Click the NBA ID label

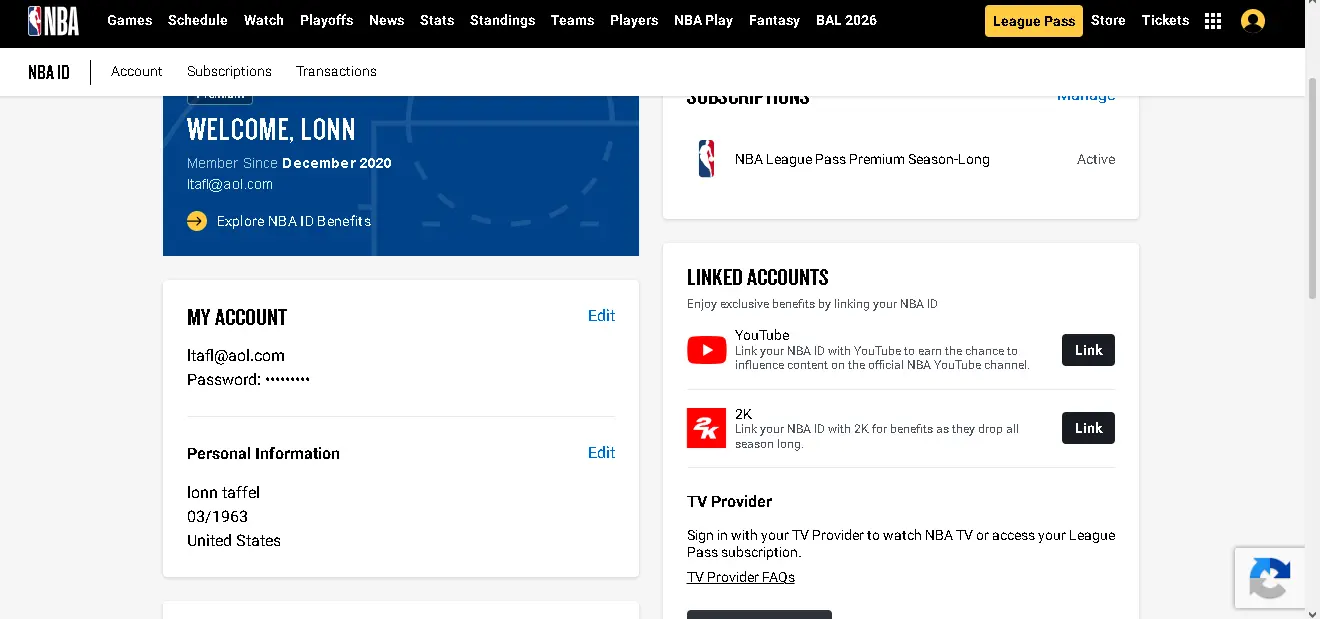pos(49,72)
